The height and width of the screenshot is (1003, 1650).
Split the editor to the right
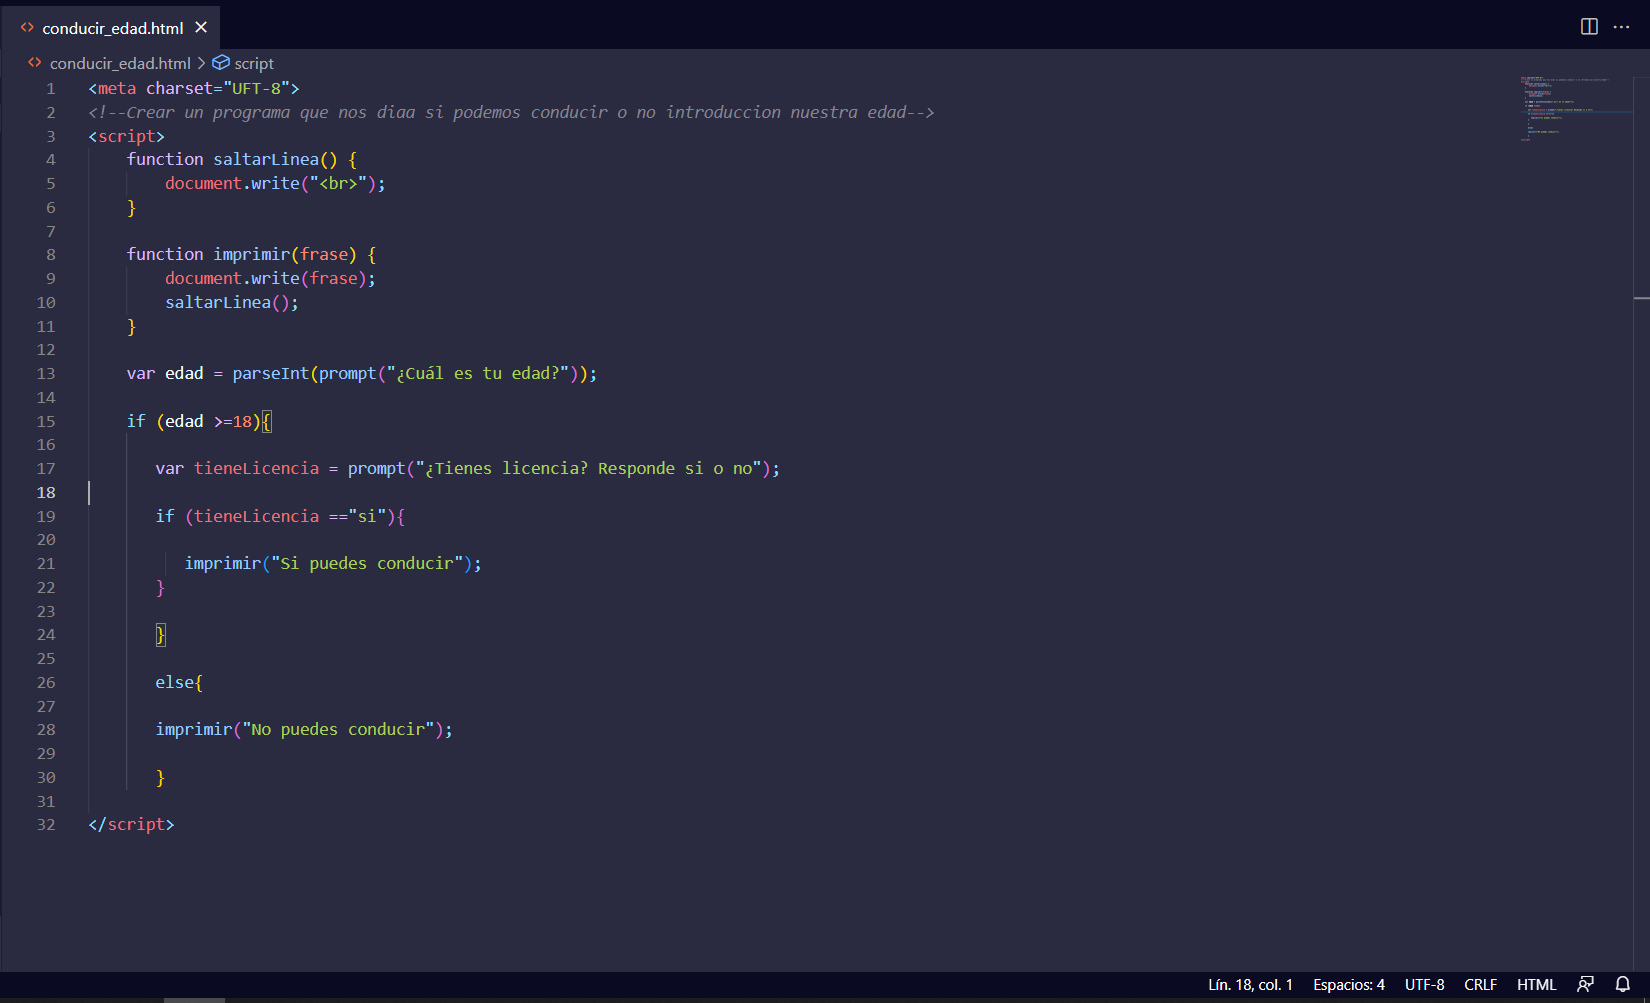tap(1589, 27)
